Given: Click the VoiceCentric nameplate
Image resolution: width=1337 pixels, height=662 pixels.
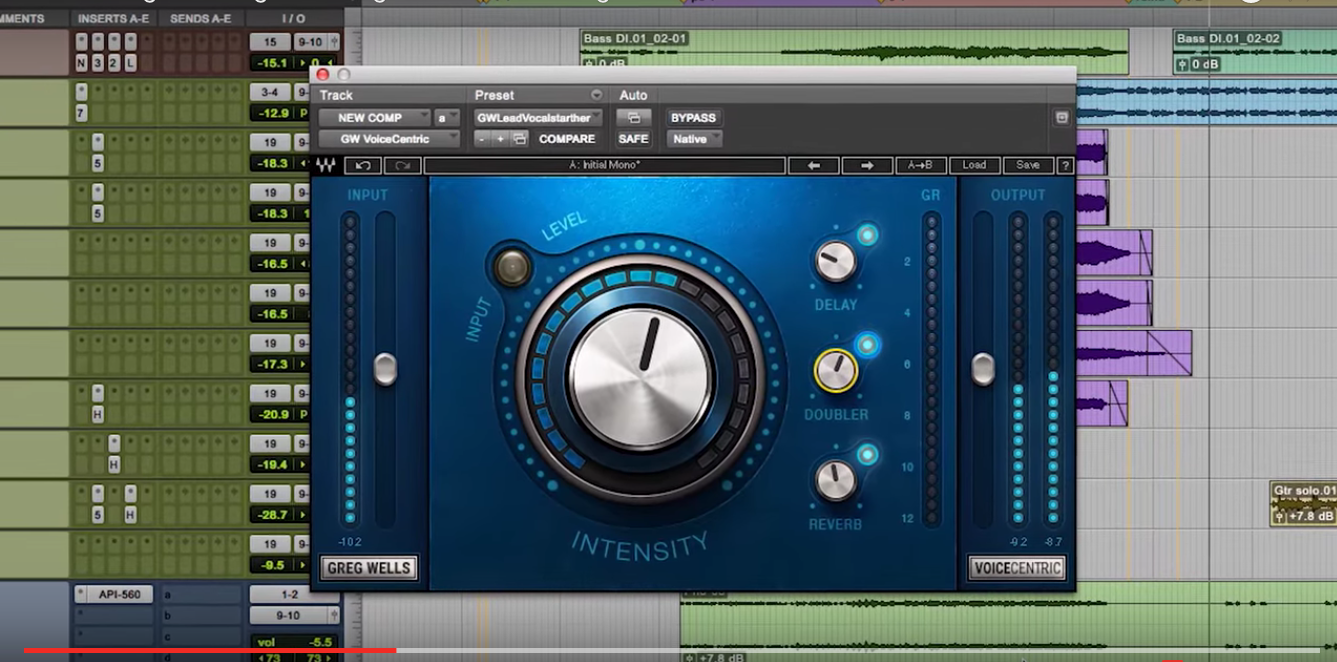Looking at the screenshot, I should 1016,568.
